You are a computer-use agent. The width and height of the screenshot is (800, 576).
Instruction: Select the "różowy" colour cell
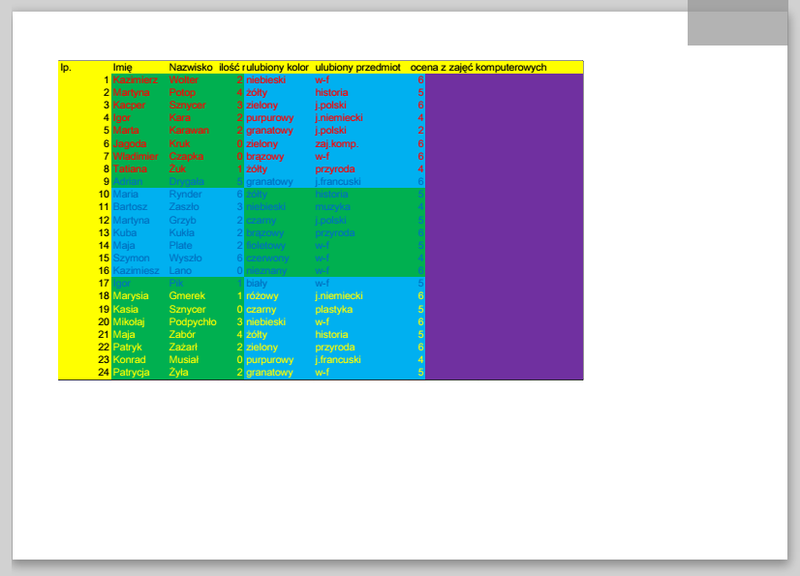coord(262,296)
